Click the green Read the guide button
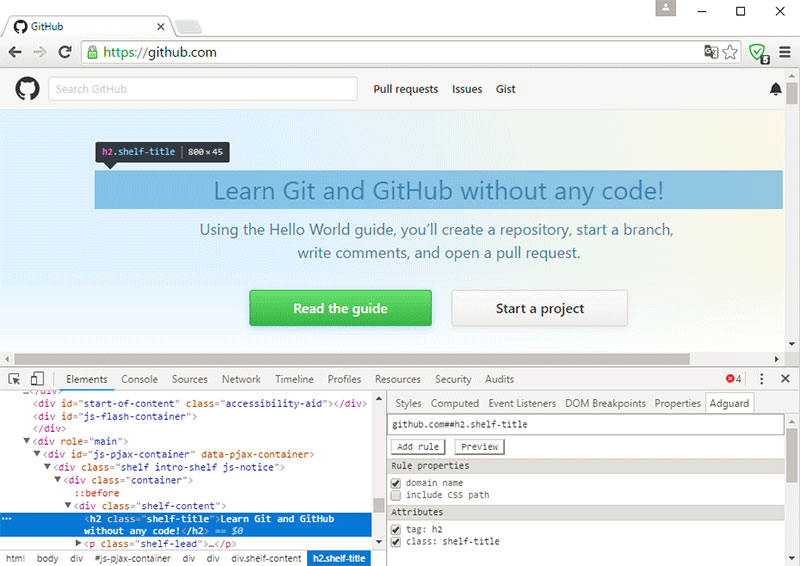 pos(340,308)
